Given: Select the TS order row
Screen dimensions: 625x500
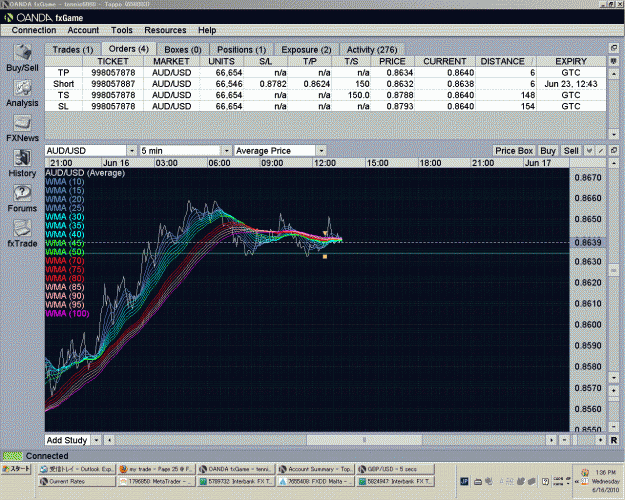Looking at the screenshot, I should coord(325,95).
